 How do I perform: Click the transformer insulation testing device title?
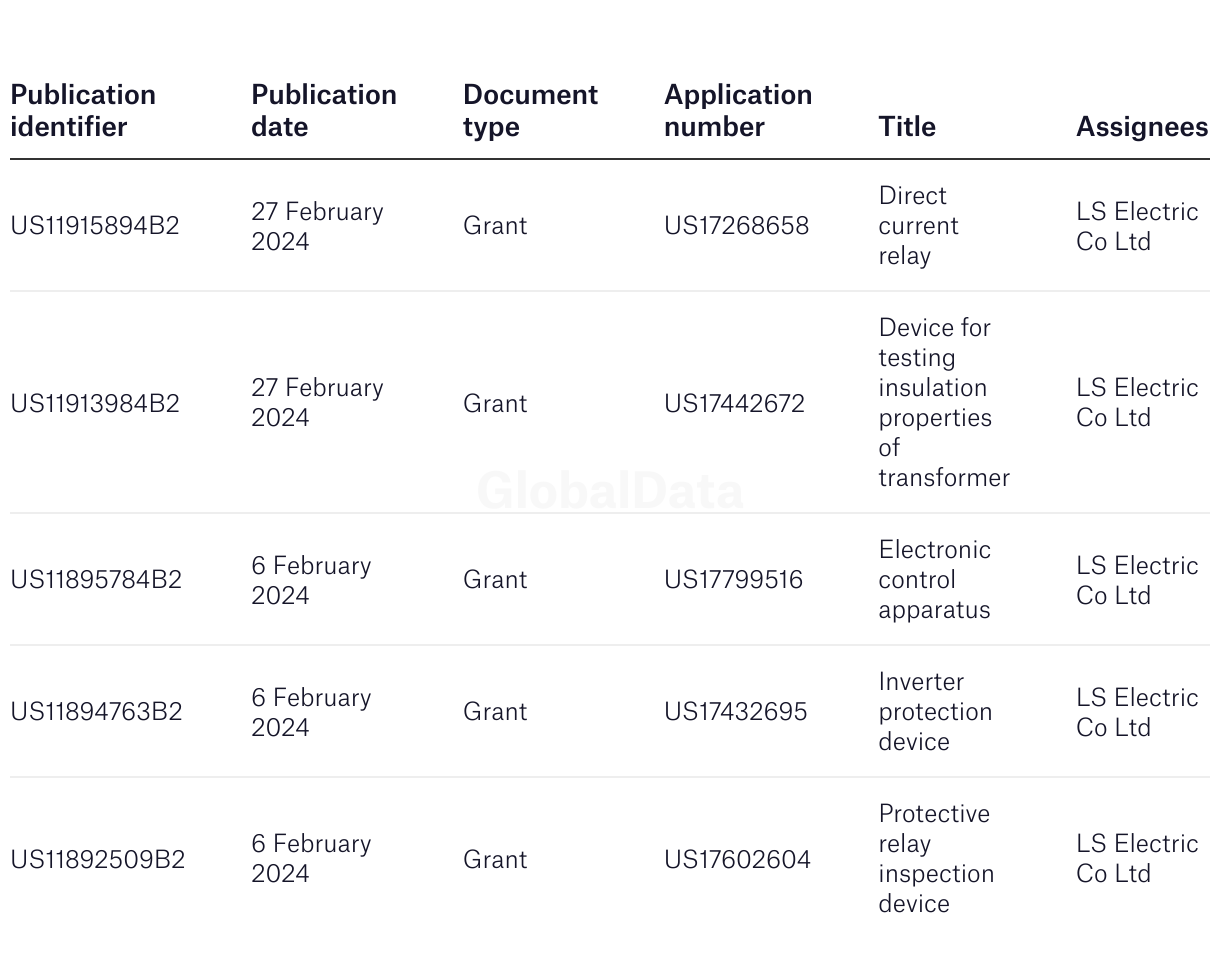click(x=945, y=403)
